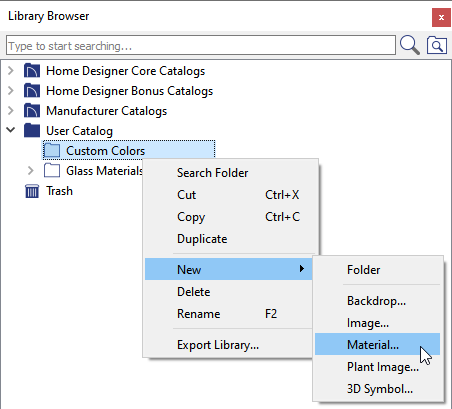
Task: Close the Library Browser panel
Action: point(441,17)
